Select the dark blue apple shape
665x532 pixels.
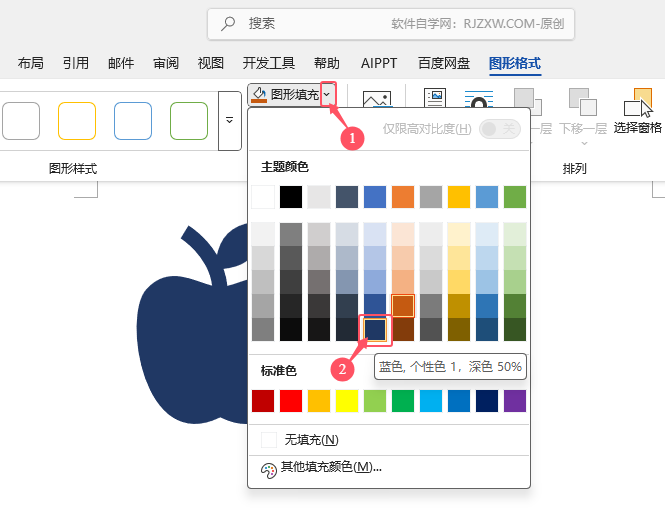click(192, 324)
